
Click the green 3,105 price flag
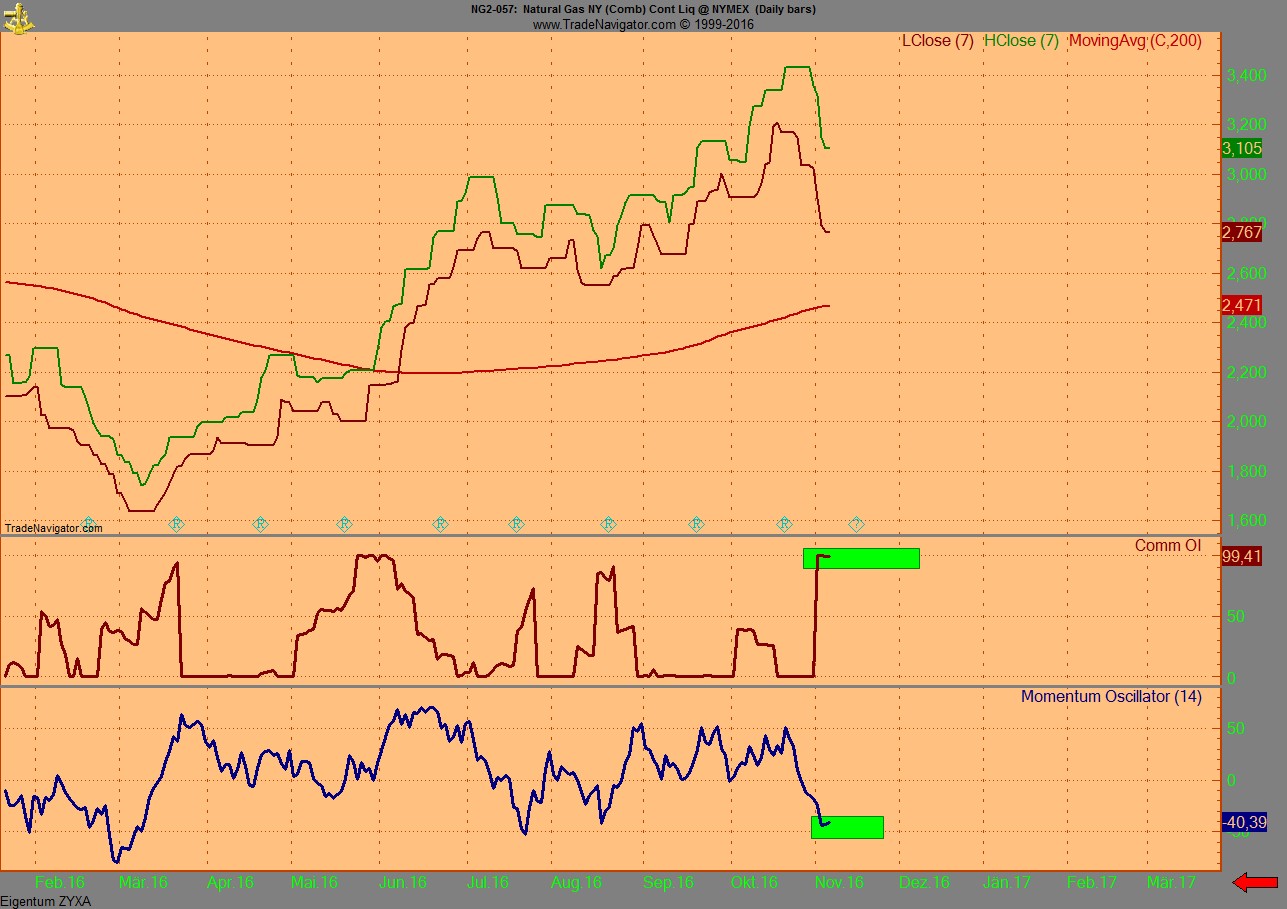coord(1244,149)
